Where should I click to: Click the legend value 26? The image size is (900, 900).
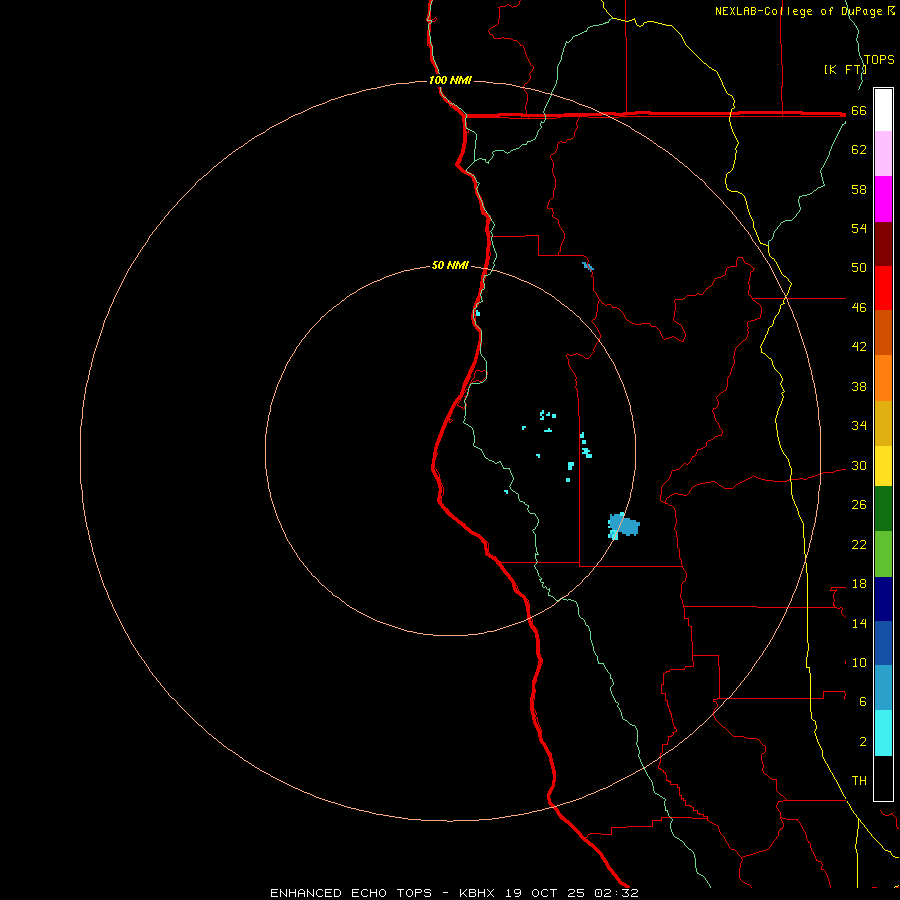tap(859, 505)
